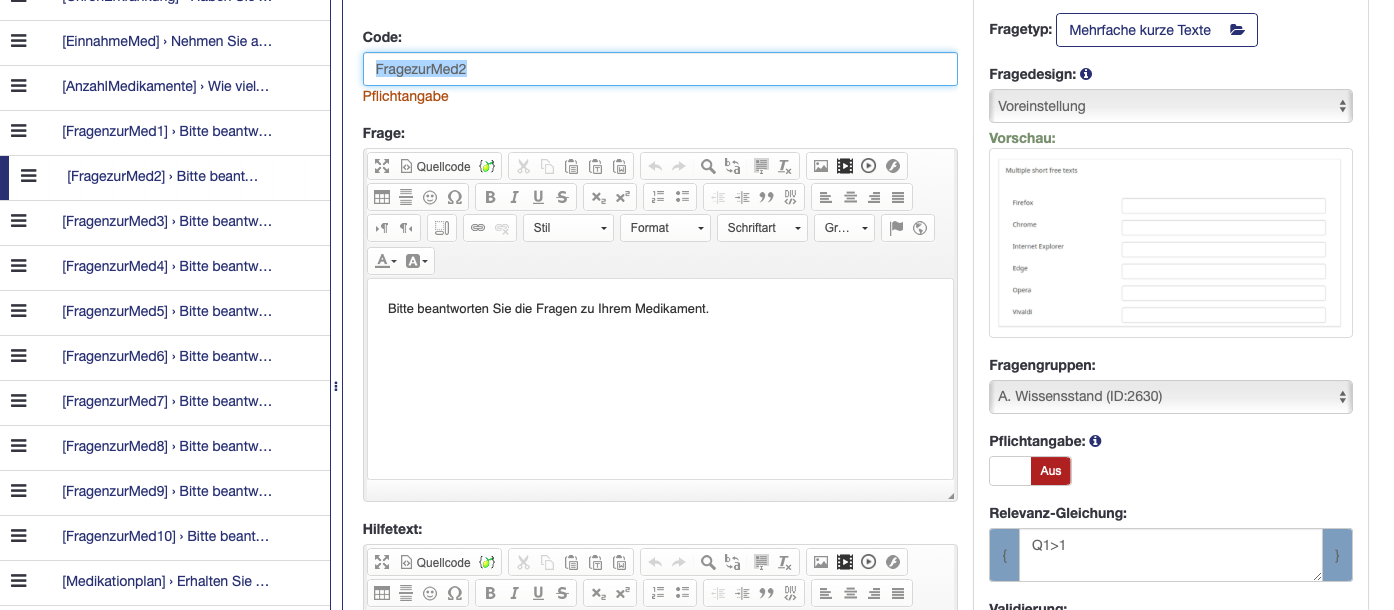This screenshot has height=610, width=1394.
Task: Insert special character (Omega) in Frage editor
Action: tap(455, 198)
